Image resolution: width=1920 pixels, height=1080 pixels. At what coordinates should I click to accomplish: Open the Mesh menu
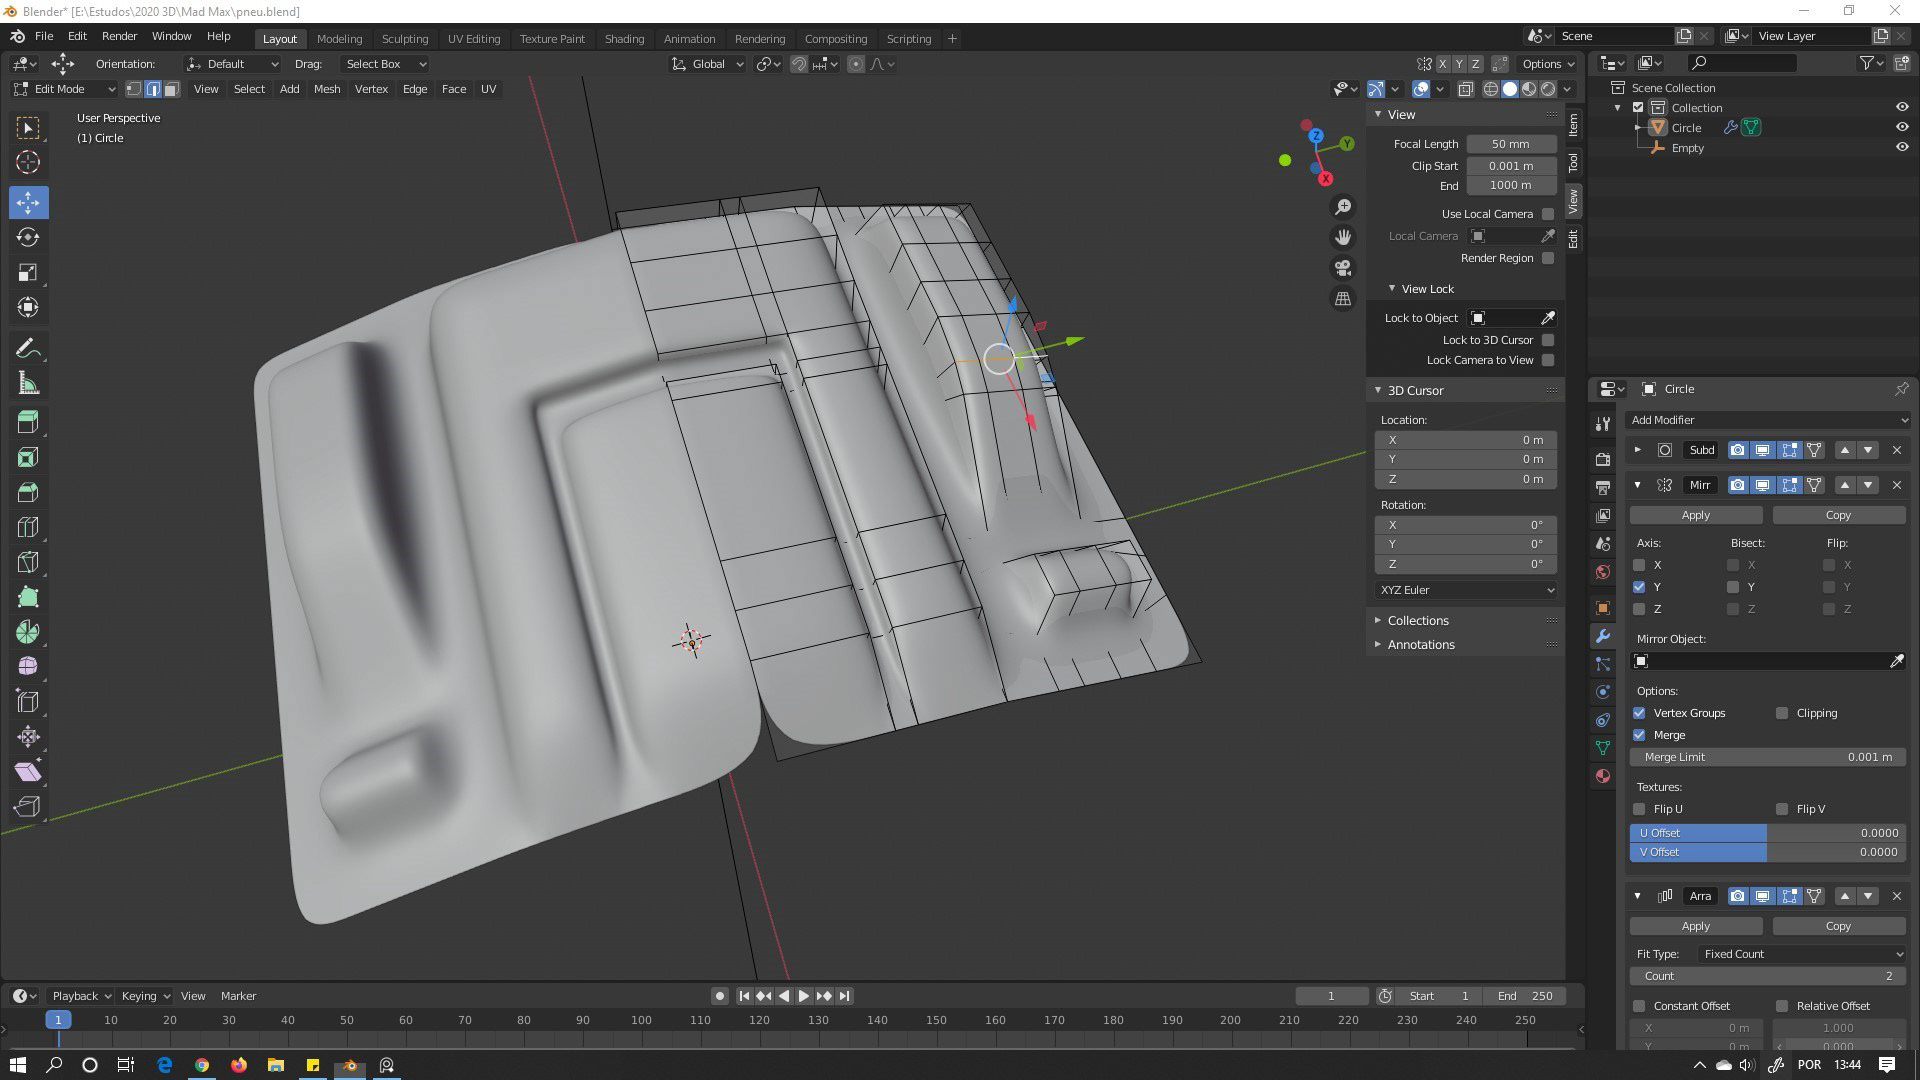tap(326, 89)
